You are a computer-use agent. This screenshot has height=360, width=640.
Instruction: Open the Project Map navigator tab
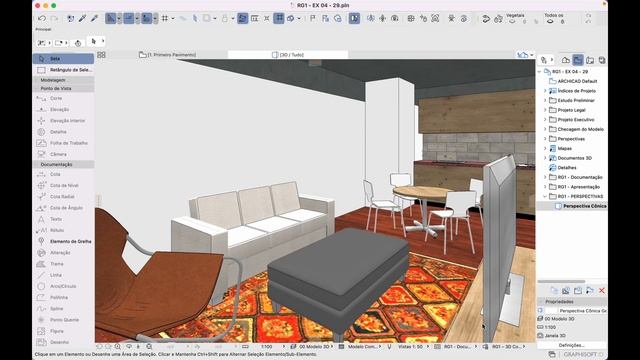pyautogui.click(x=566, y=60)
